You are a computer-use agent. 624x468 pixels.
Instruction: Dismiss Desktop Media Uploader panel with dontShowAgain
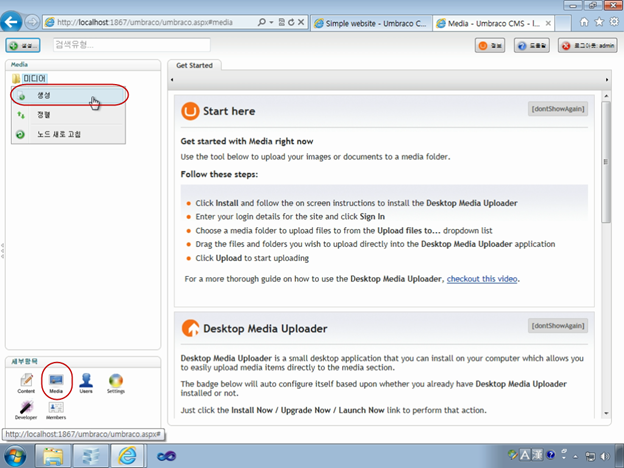point(558,326)
